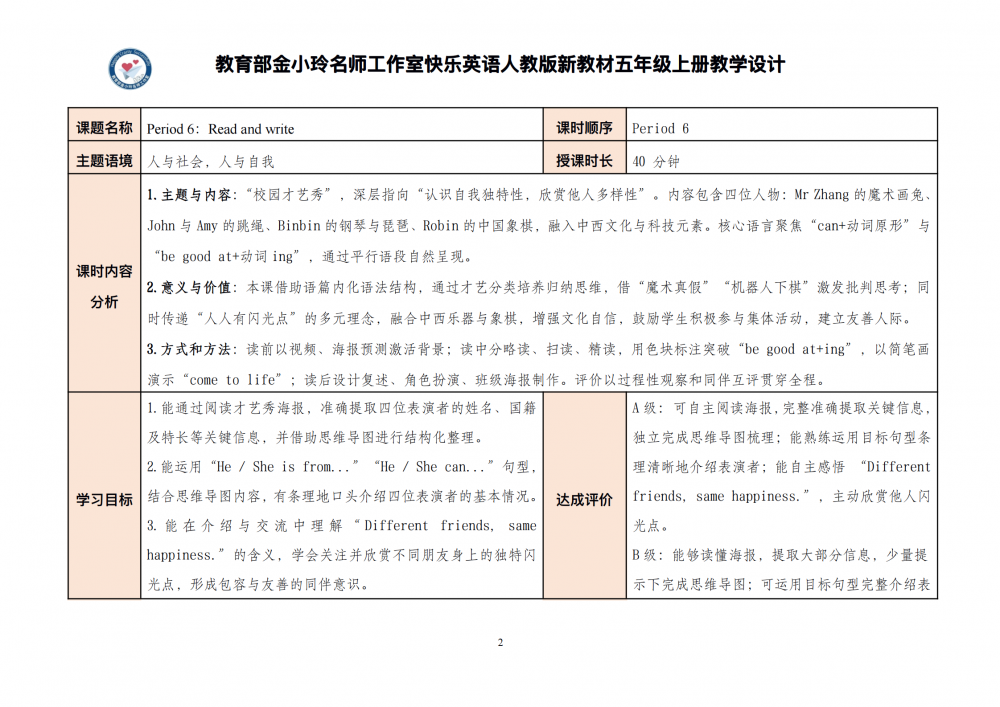Select the 达成评价 label cell

584,496
